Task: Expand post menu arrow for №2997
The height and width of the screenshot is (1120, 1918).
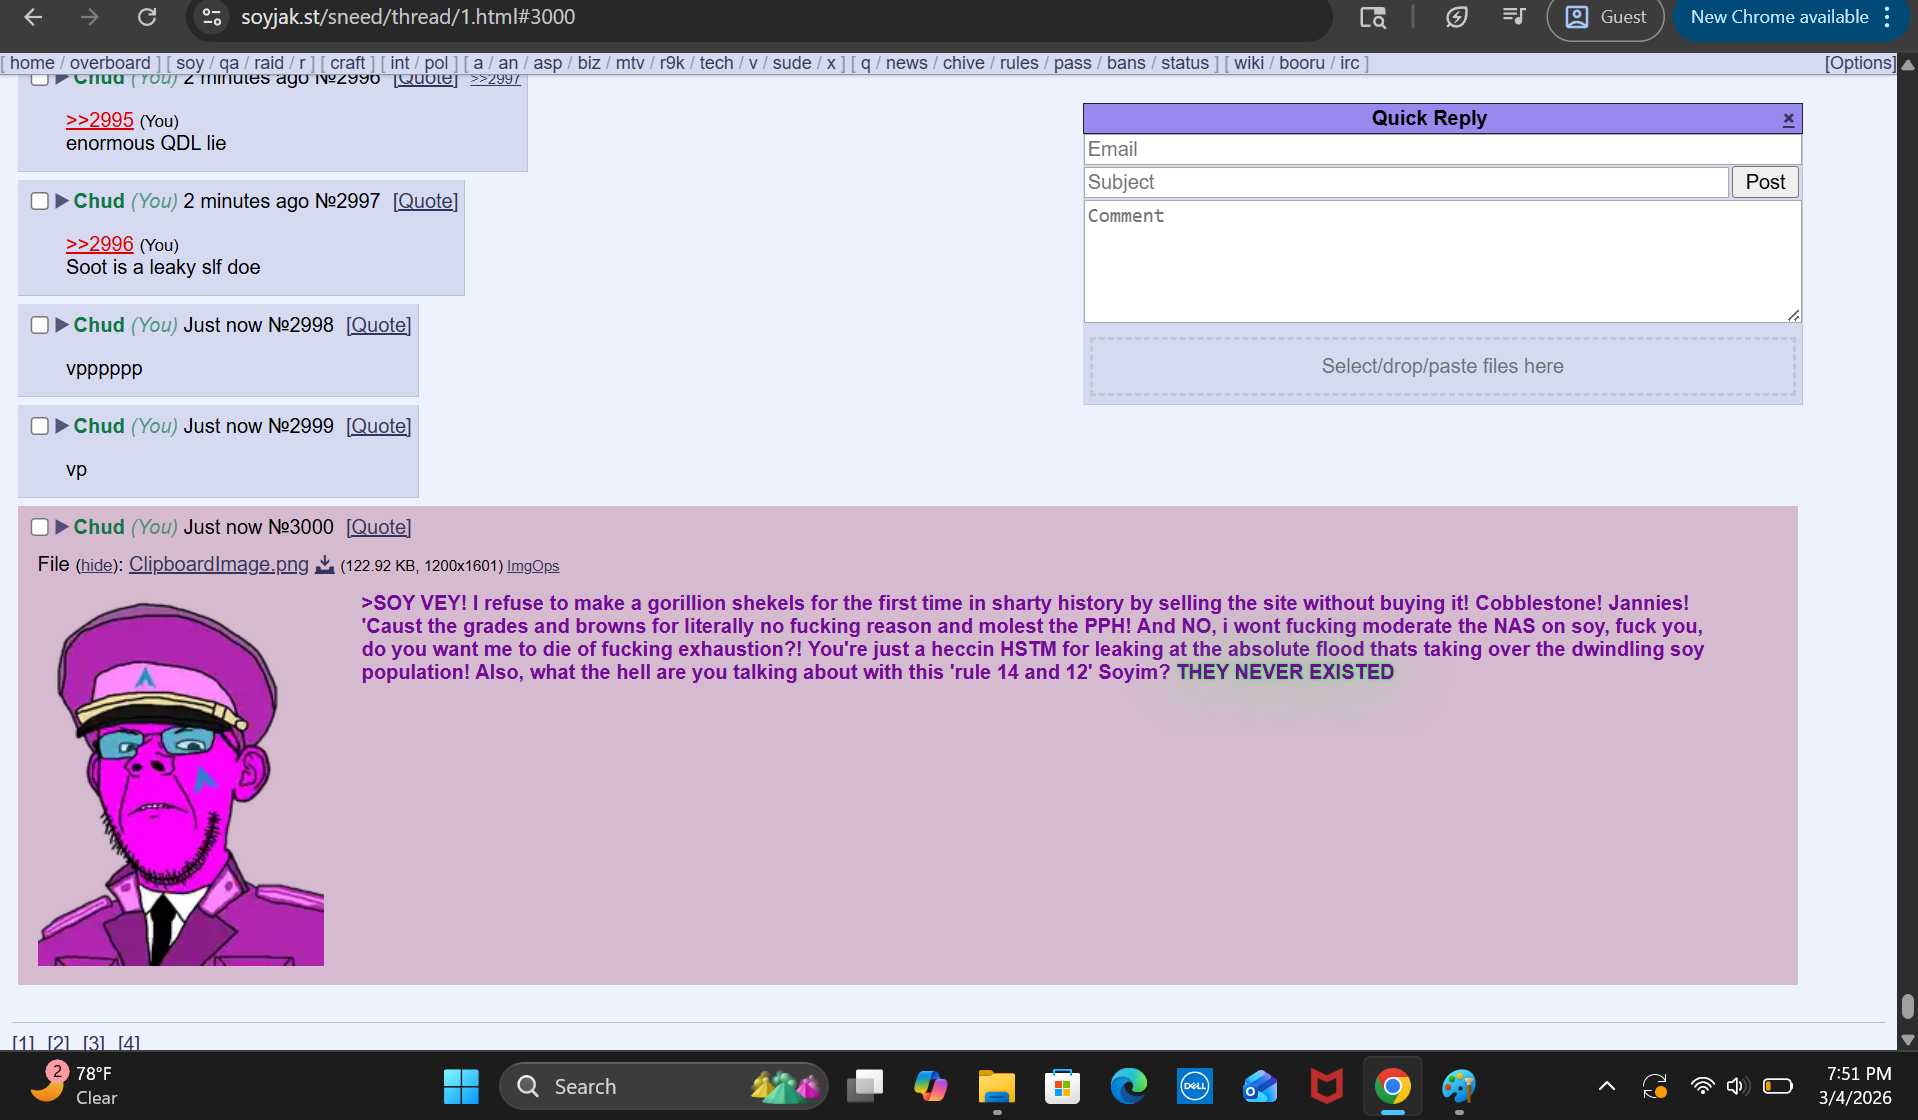Action: [x=62, y=201]
